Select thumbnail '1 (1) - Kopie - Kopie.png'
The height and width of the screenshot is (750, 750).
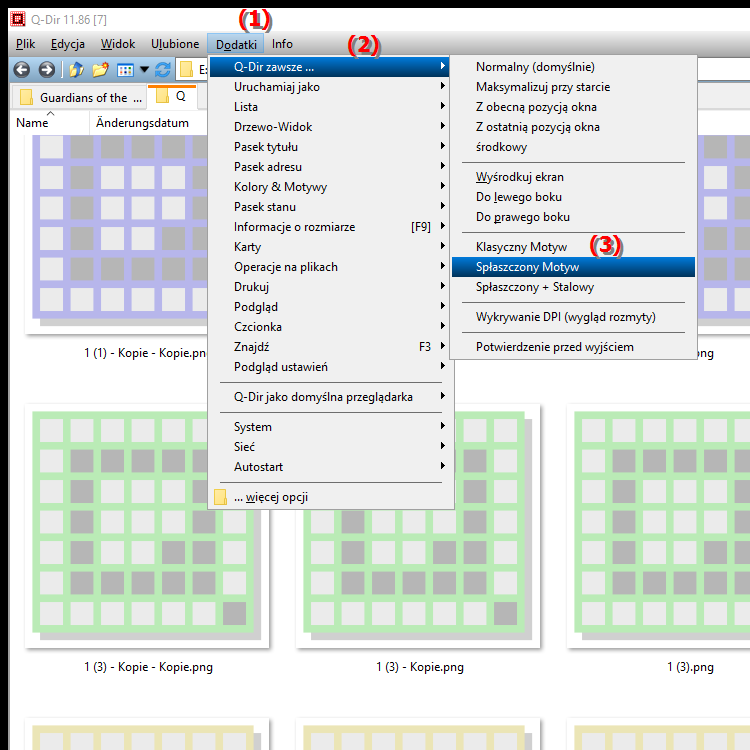pyautogui.click(x=117, y=234)
